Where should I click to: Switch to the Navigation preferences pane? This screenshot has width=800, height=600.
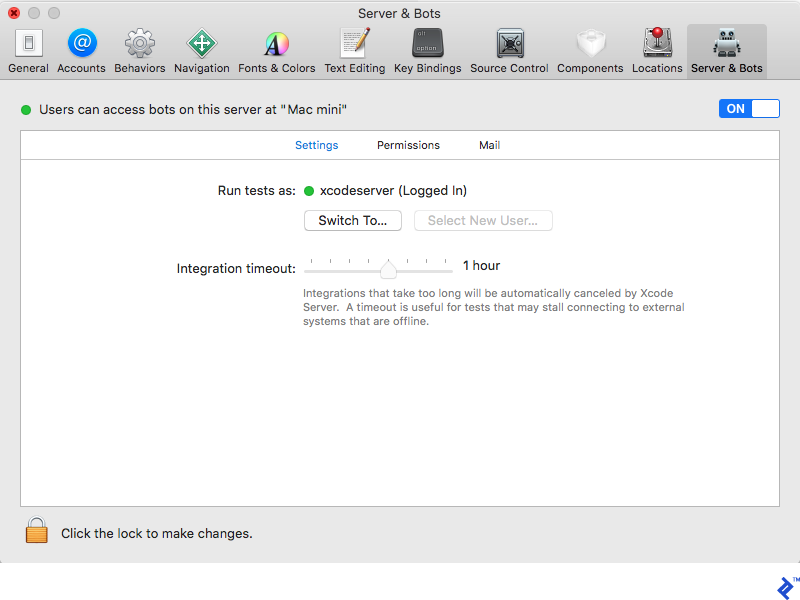(201, 45)
